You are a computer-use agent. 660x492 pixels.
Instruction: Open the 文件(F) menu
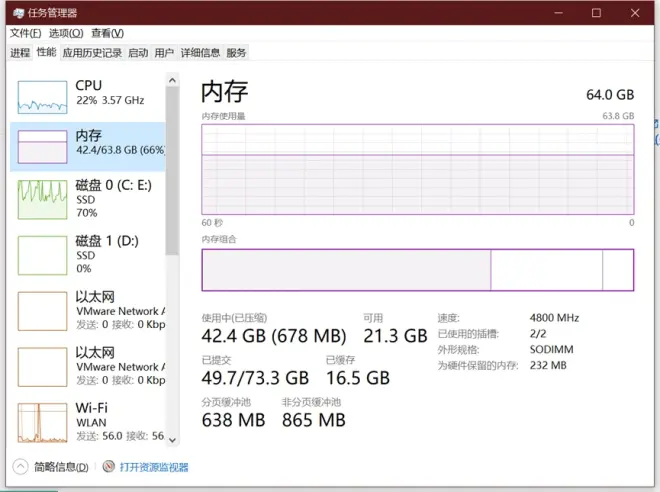[25, 33]
